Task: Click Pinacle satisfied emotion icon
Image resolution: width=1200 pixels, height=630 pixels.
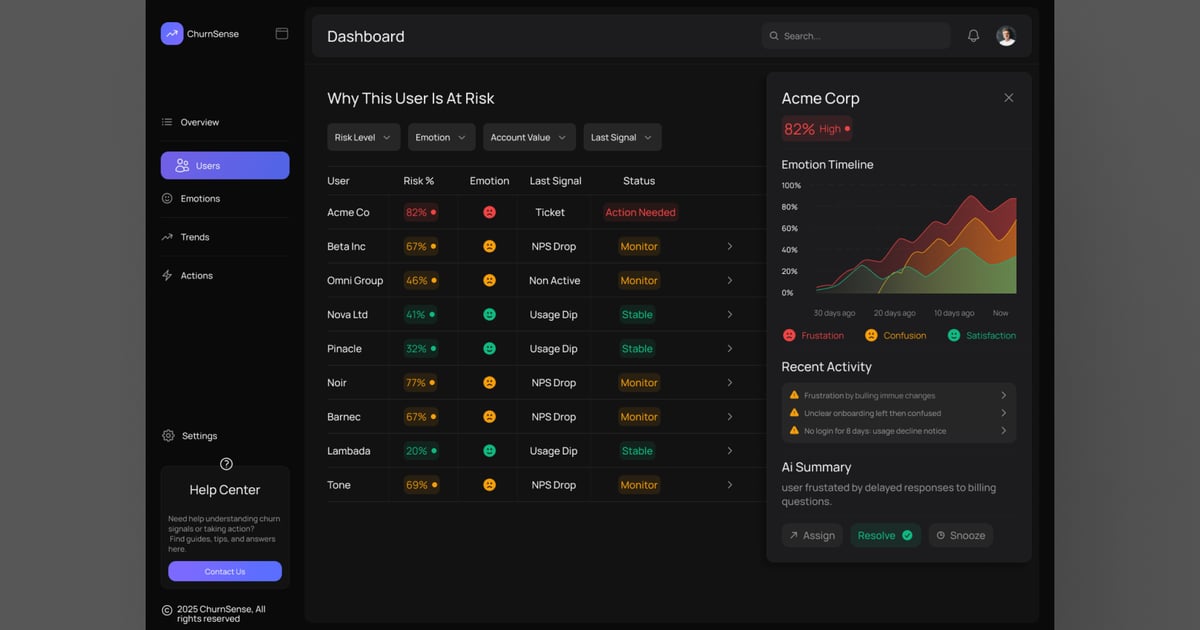Action: [x=489, y=348]
